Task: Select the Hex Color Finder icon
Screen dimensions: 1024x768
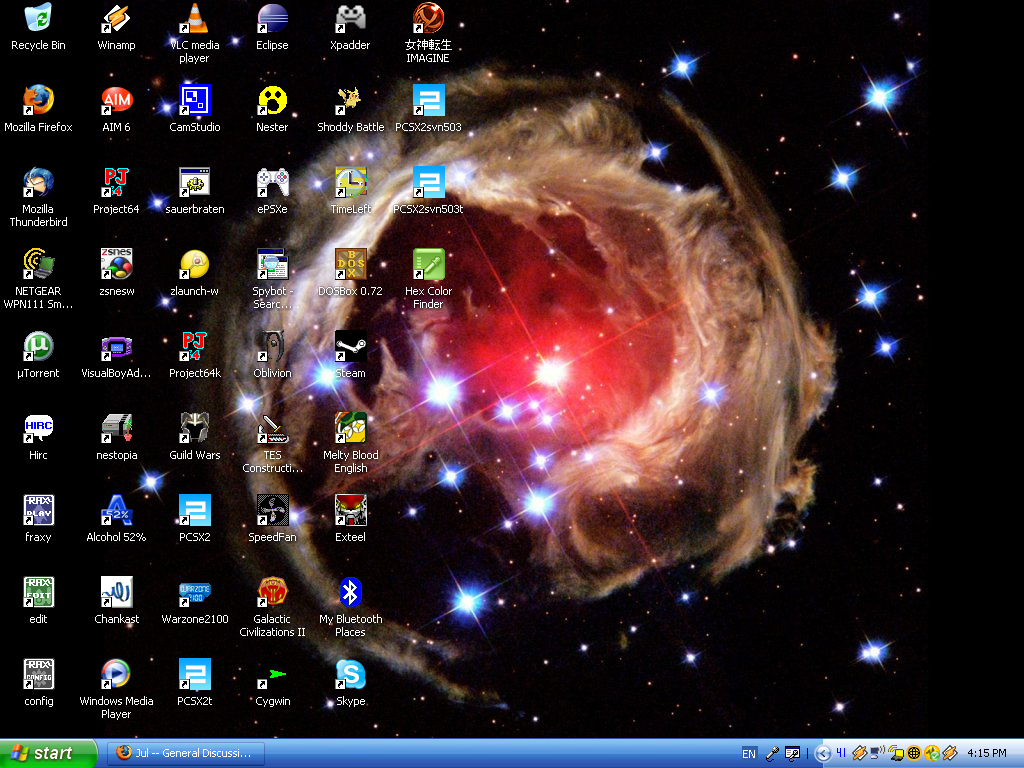Action: pyautogui.click(x=428, y=265)
